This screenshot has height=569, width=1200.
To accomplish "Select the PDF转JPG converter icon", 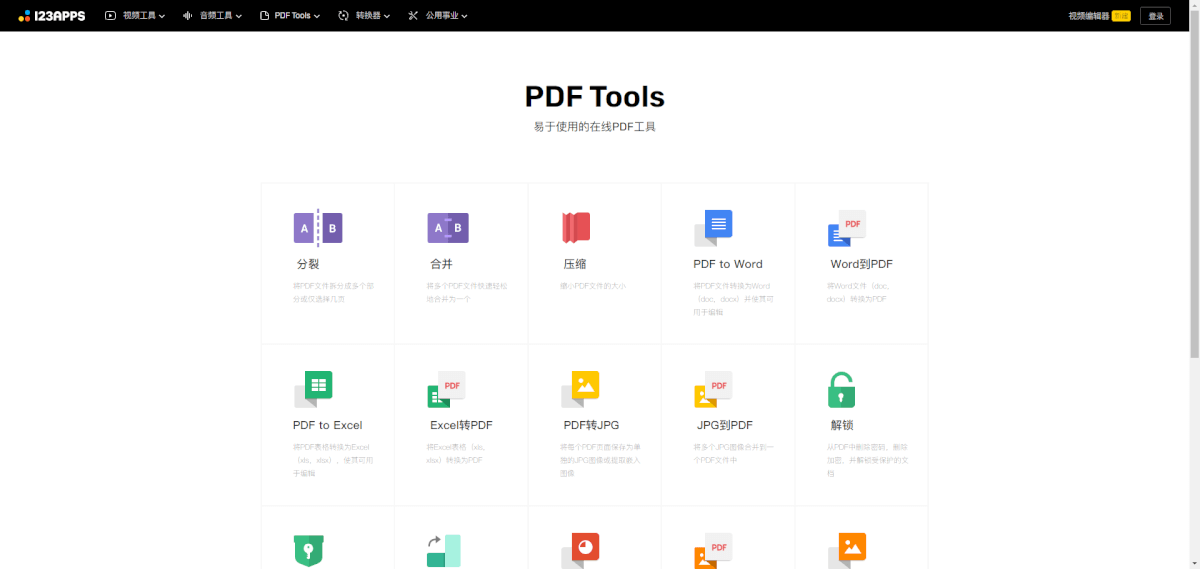I will click(x=580, y=388).
